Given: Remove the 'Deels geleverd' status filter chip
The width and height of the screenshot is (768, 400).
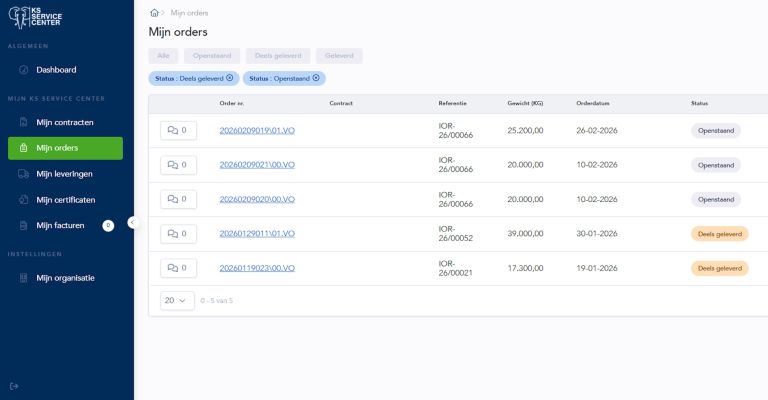Looking at the screenshot, I should [x=230, y=78].
